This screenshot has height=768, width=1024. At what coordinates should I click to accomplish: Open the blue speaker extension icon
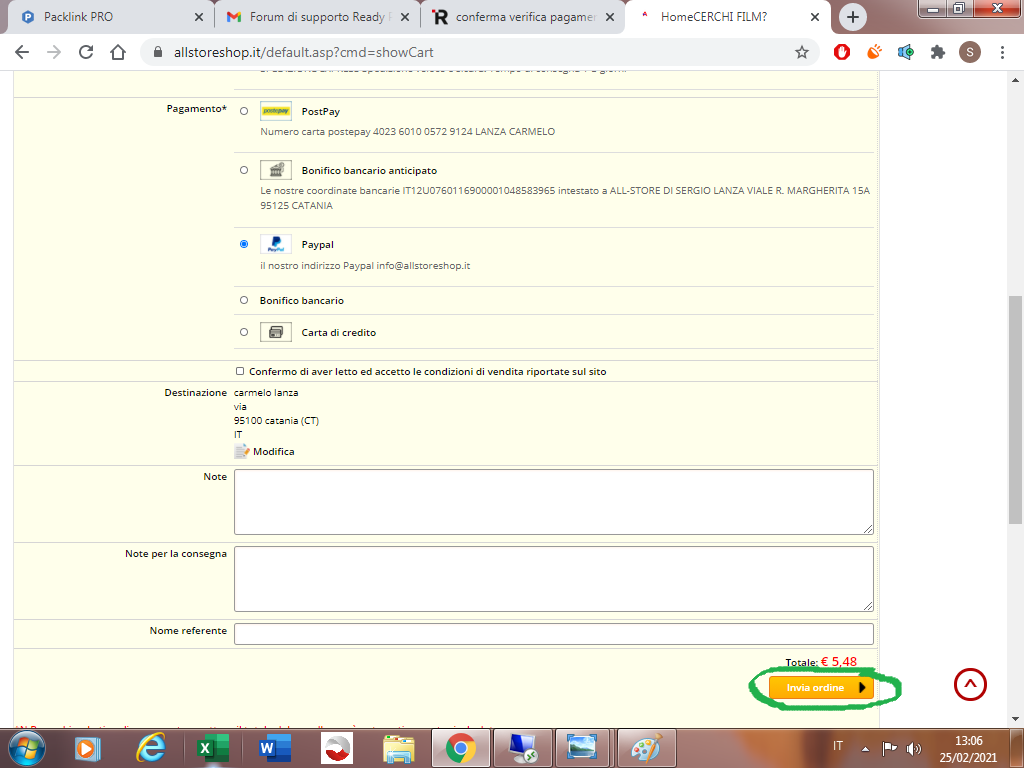(906, 52)
